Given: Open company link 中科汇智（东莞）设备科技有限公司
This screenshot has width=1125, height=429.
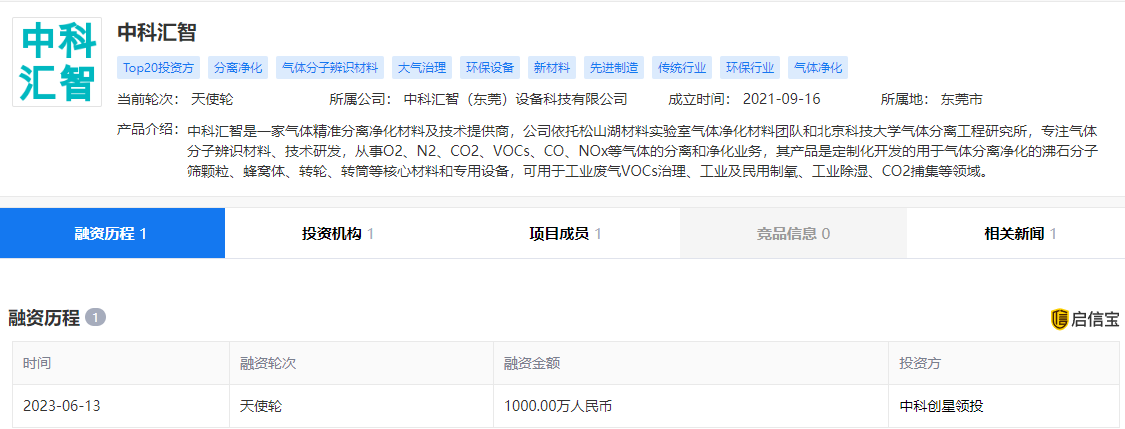Looking at the screenshot, I should (x=516, y=99).
